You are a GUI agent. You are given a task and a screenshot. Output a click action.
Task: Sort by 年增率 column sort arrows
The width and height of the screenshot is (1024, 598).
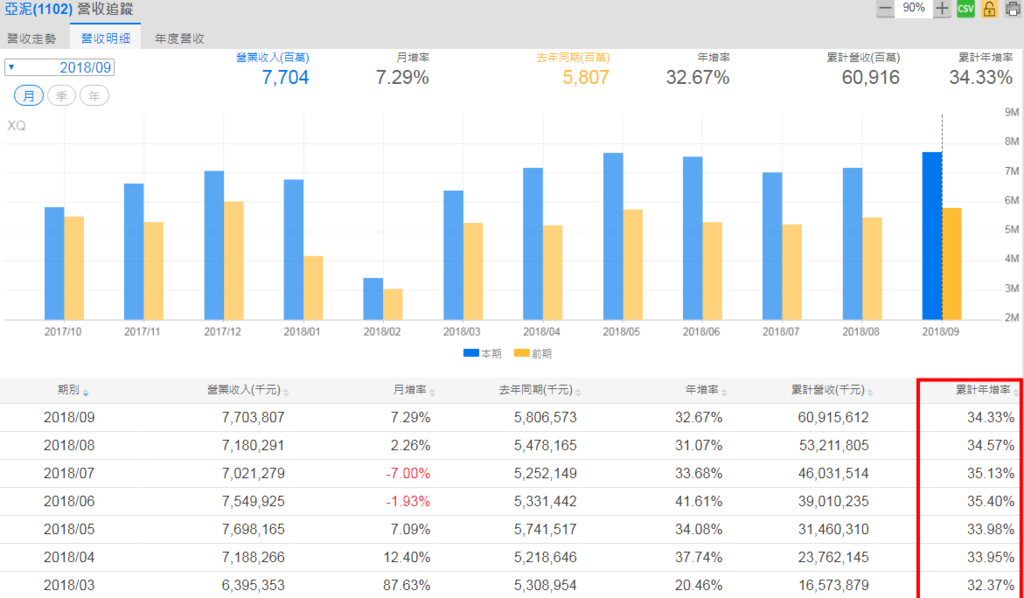(x=724, y=392)
